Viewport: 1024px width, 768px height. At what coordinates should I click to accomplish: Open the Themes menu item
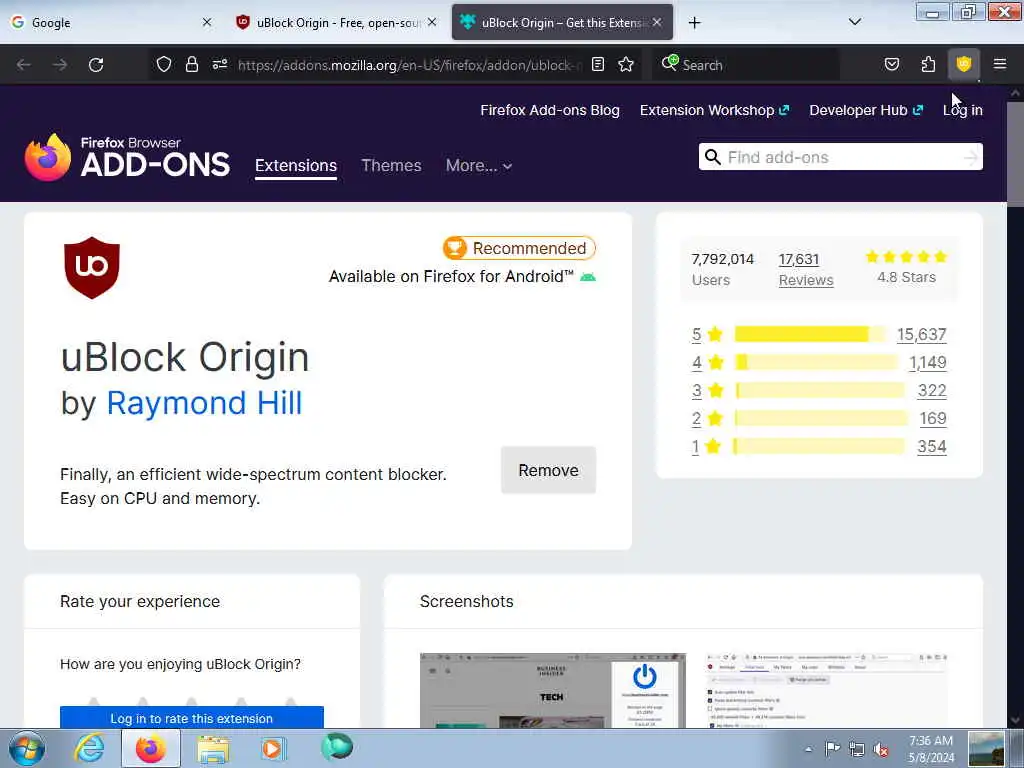click(x=391, y=165)
